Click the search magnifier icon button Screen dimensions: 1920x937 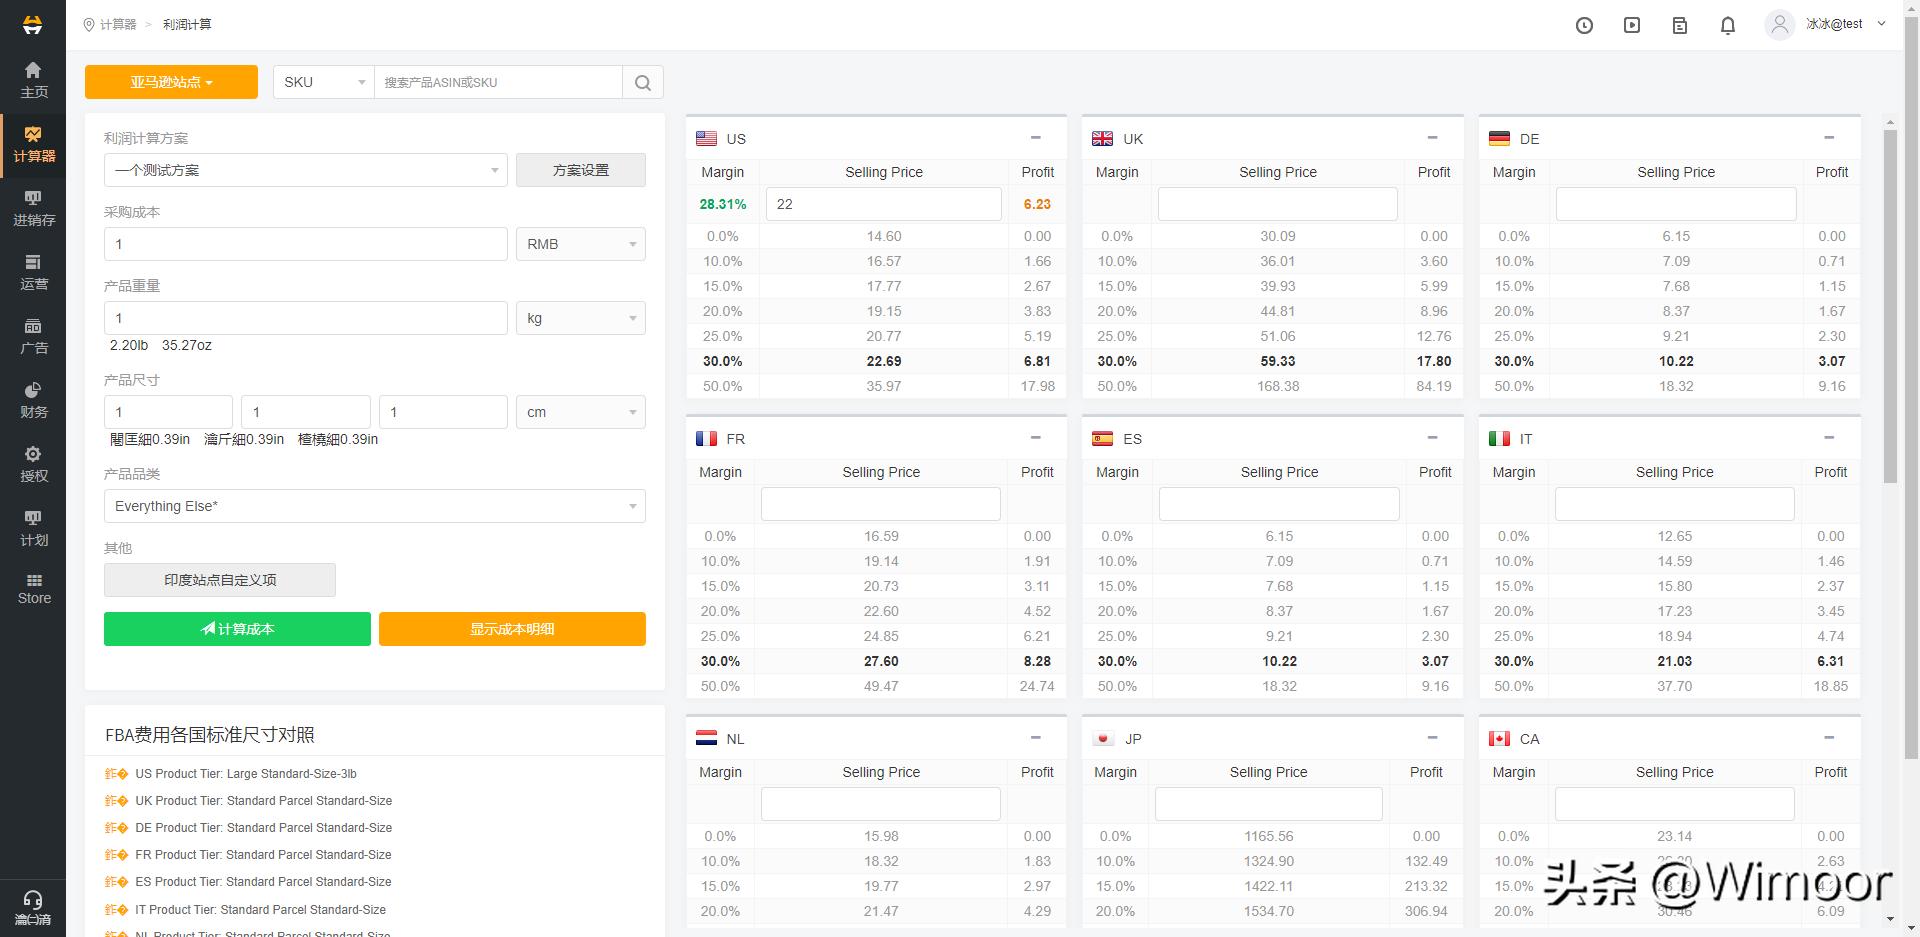tap(643, 83)
